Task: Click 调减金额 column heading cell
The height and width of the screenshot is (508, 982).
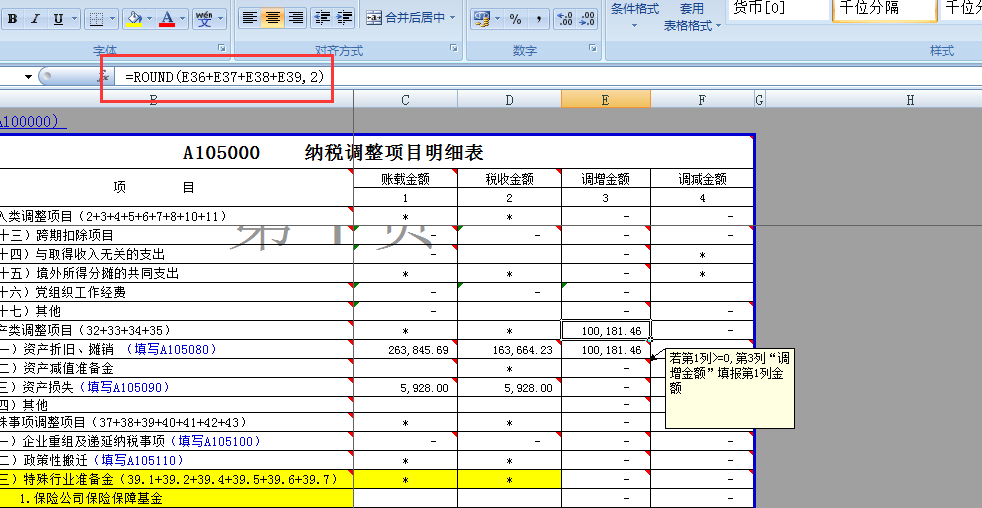Action: [x=702, y=179]
